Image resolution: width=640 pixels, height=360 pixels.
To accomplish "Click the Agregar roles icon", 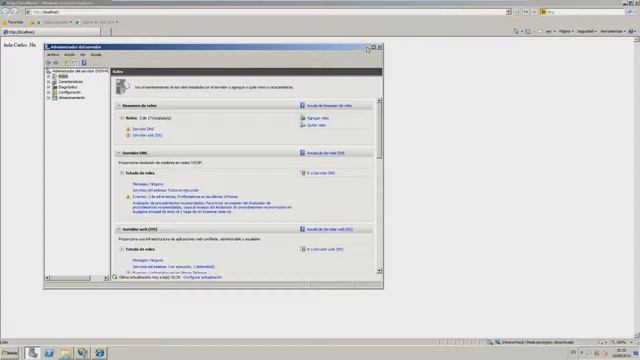I will 303,118.
